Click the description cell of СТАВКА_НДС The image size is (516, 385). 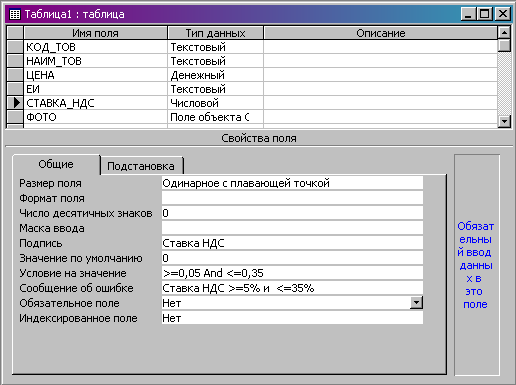click(x=380, y=103)
